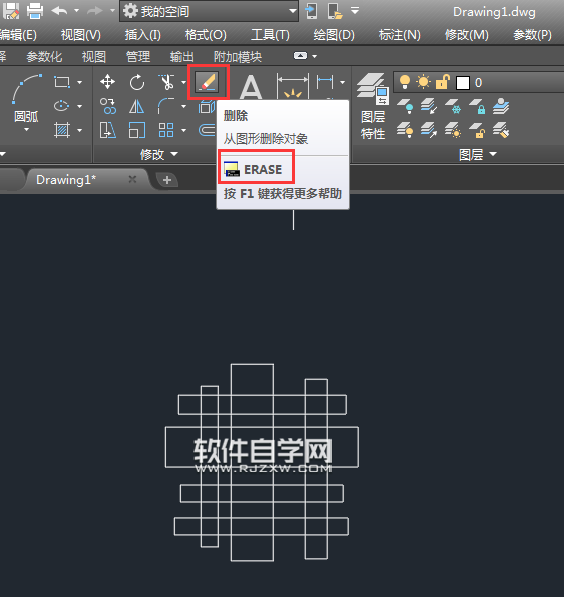
Task: Click the Dimension tool with sunburst
Action: coord(292,87)
